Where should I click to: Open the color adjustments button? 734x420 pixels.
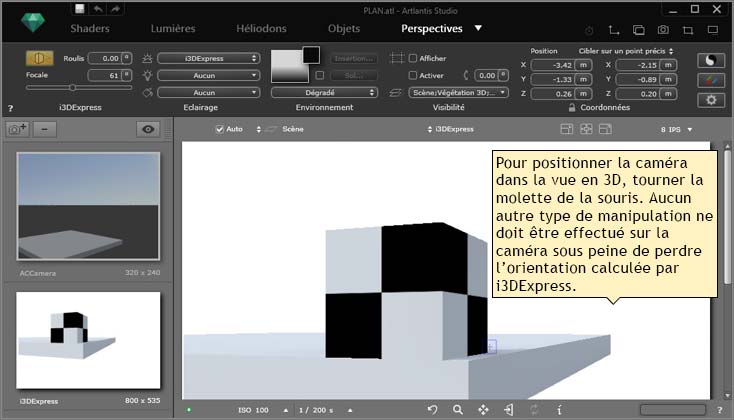coord(711,80)
